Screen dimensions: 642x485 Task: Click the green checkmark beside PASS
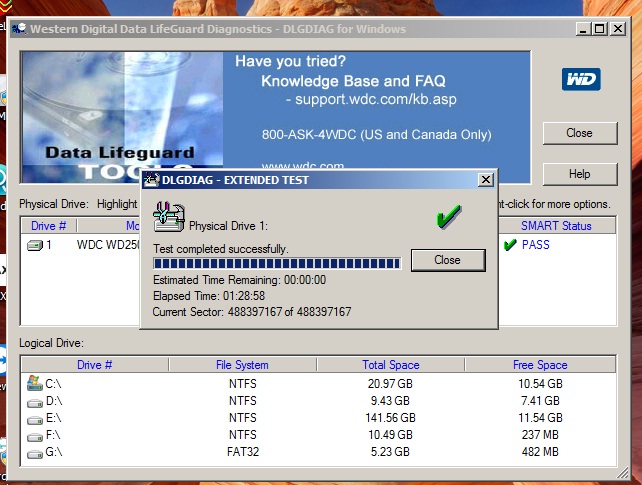(x=510, y=245)
